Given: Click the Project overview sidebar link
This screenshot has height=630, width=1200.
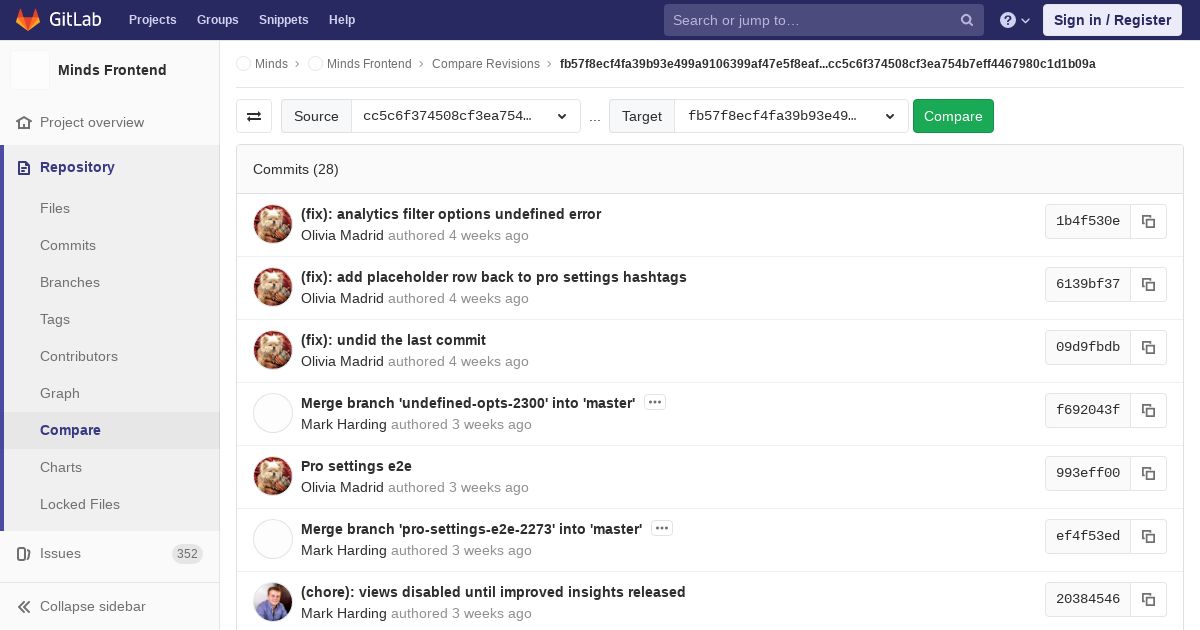Looking at the screenshot, I should (x=92, y=122).
